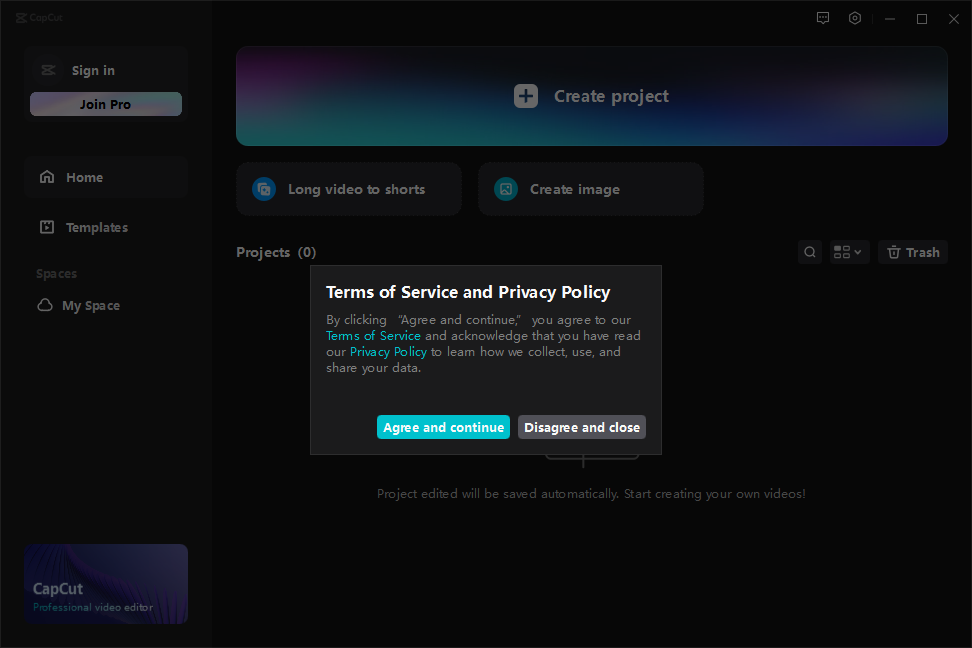
Task: Click the 'Project edited will be saved automatically' text
Action: 591,494
